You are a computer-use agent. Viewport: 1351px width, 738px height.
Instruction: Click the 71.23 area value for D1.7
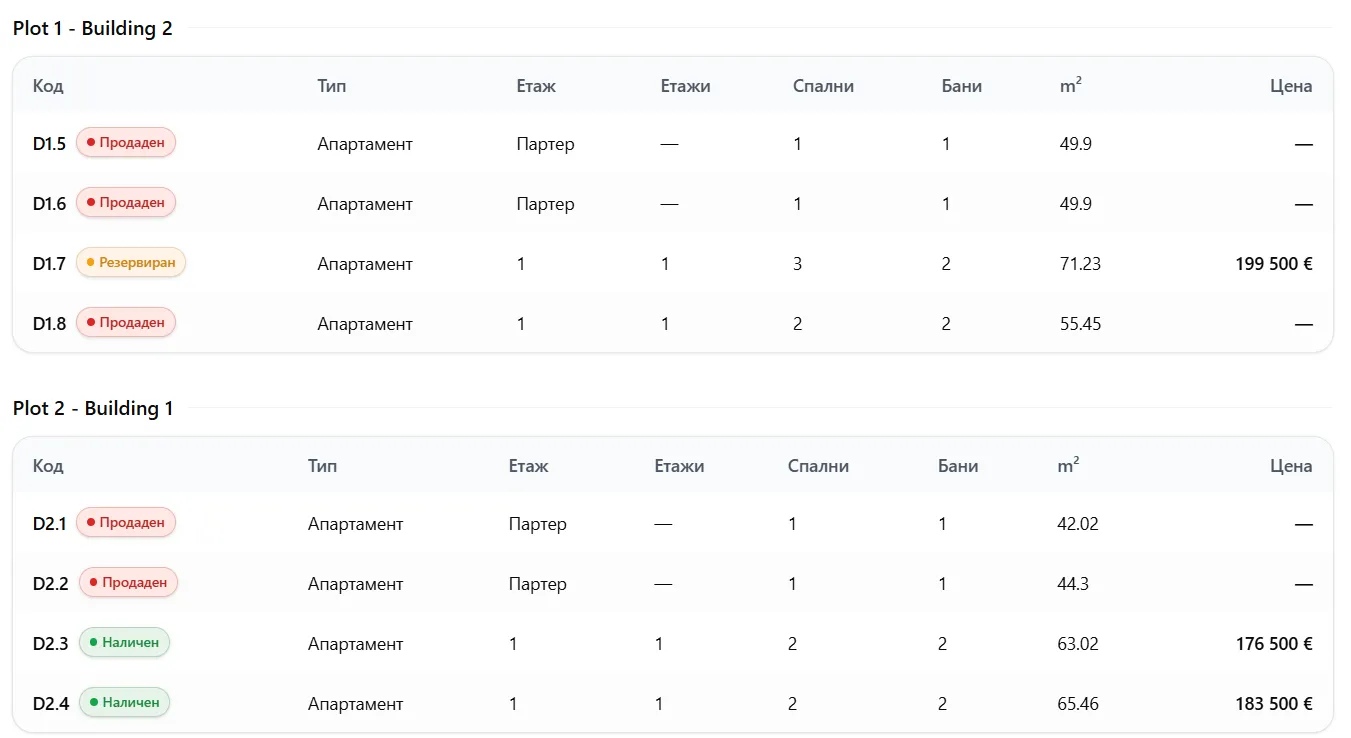pos(1080,264)
